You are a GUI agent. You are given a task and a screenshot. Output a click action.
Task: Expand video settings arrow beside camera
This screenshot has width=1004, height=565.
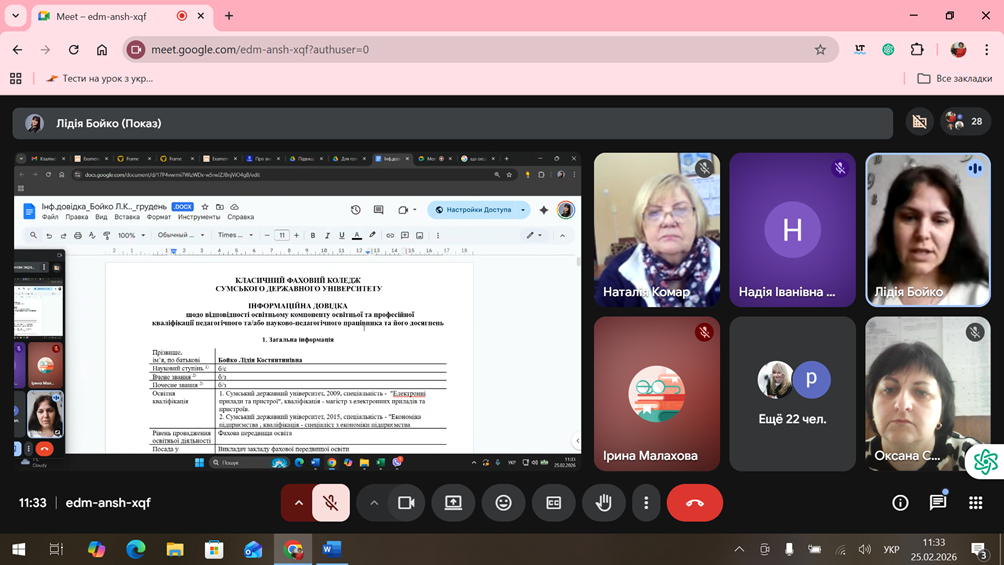click(374, 503)
